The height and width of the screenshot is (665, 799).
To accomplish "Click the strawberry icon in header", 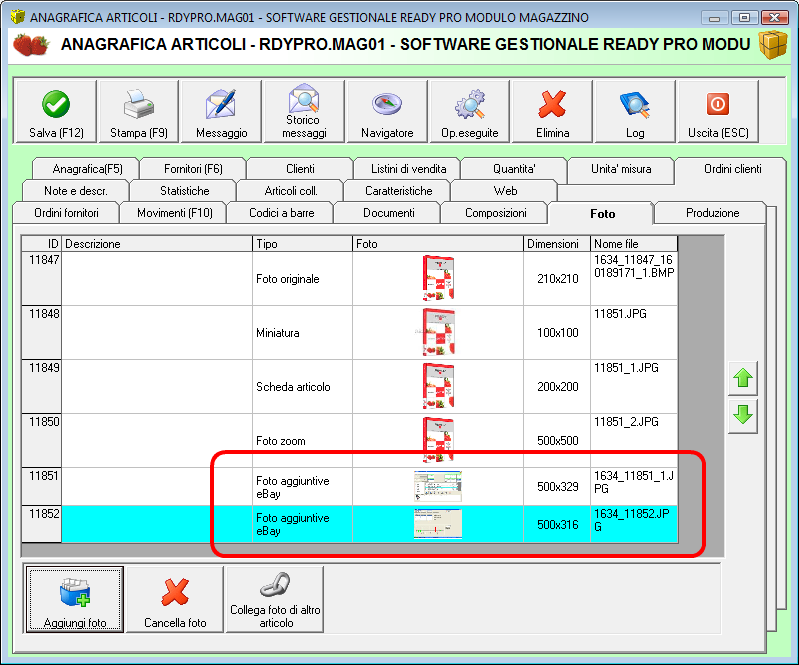I will [x=31, y=45].
